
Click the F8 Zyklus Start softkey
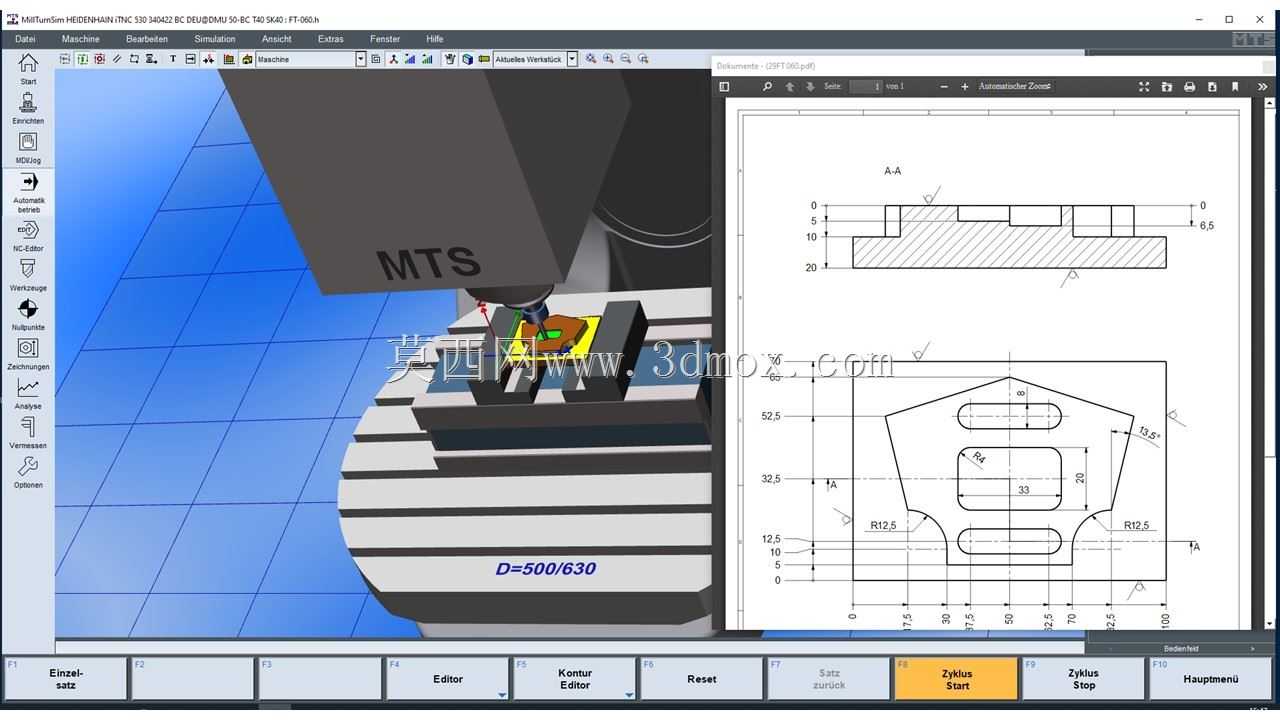(x=957, y=679)
